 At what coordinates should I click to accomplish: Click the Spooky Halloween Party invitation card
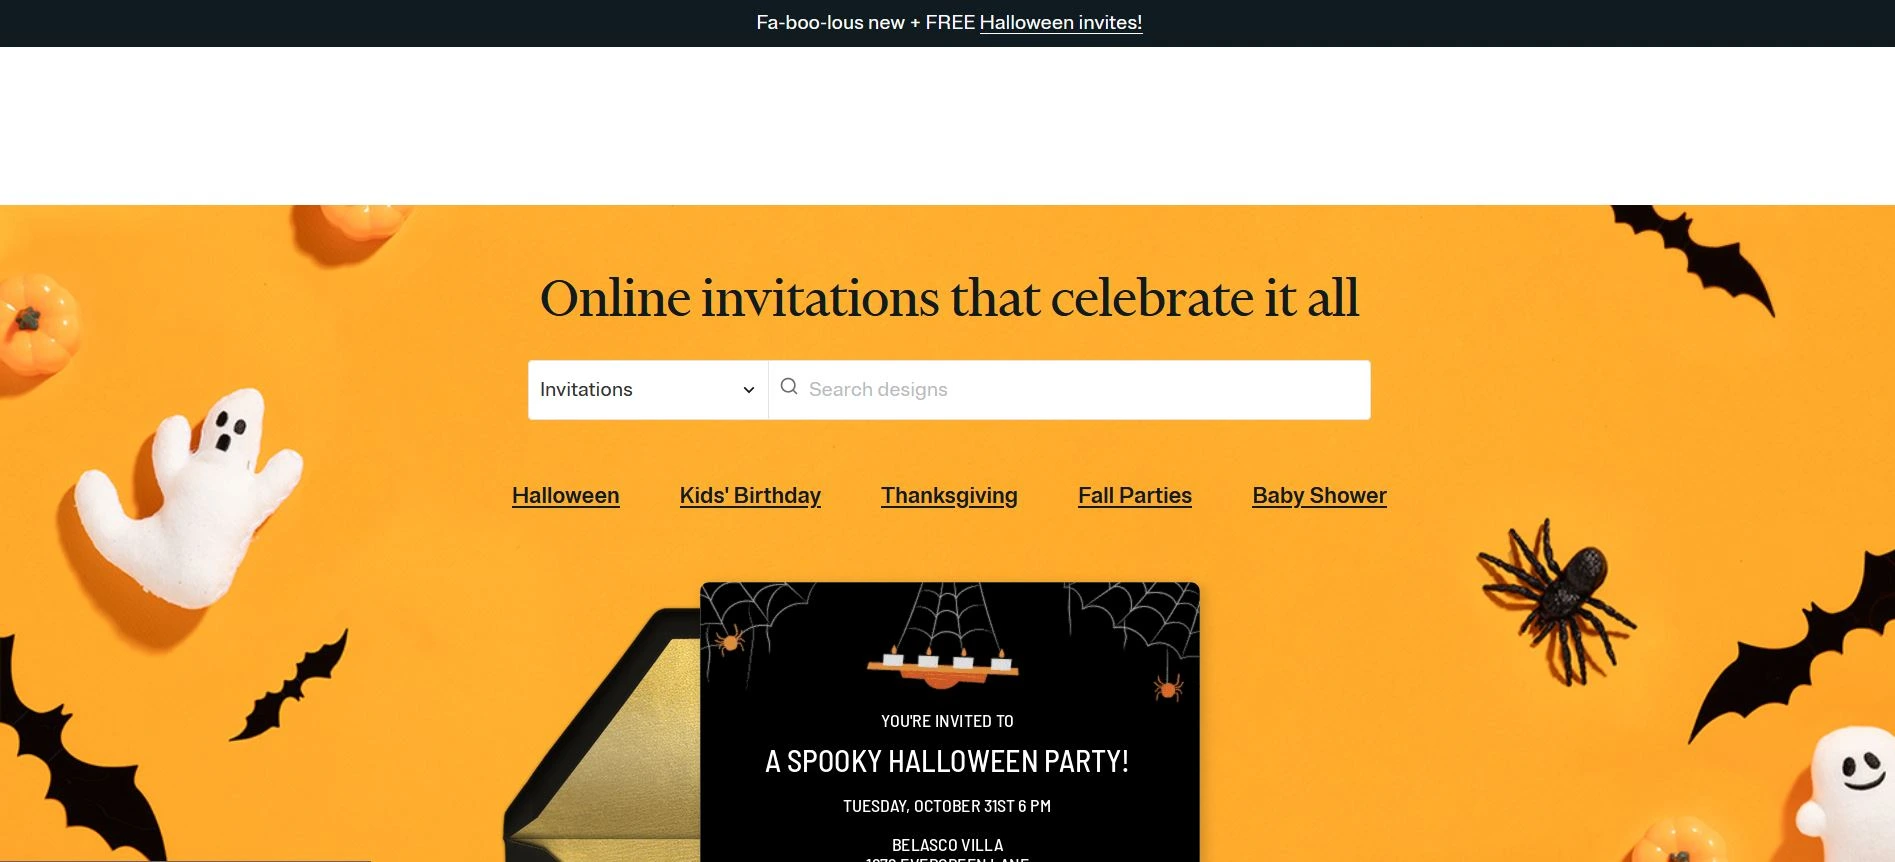pos(949,722)
